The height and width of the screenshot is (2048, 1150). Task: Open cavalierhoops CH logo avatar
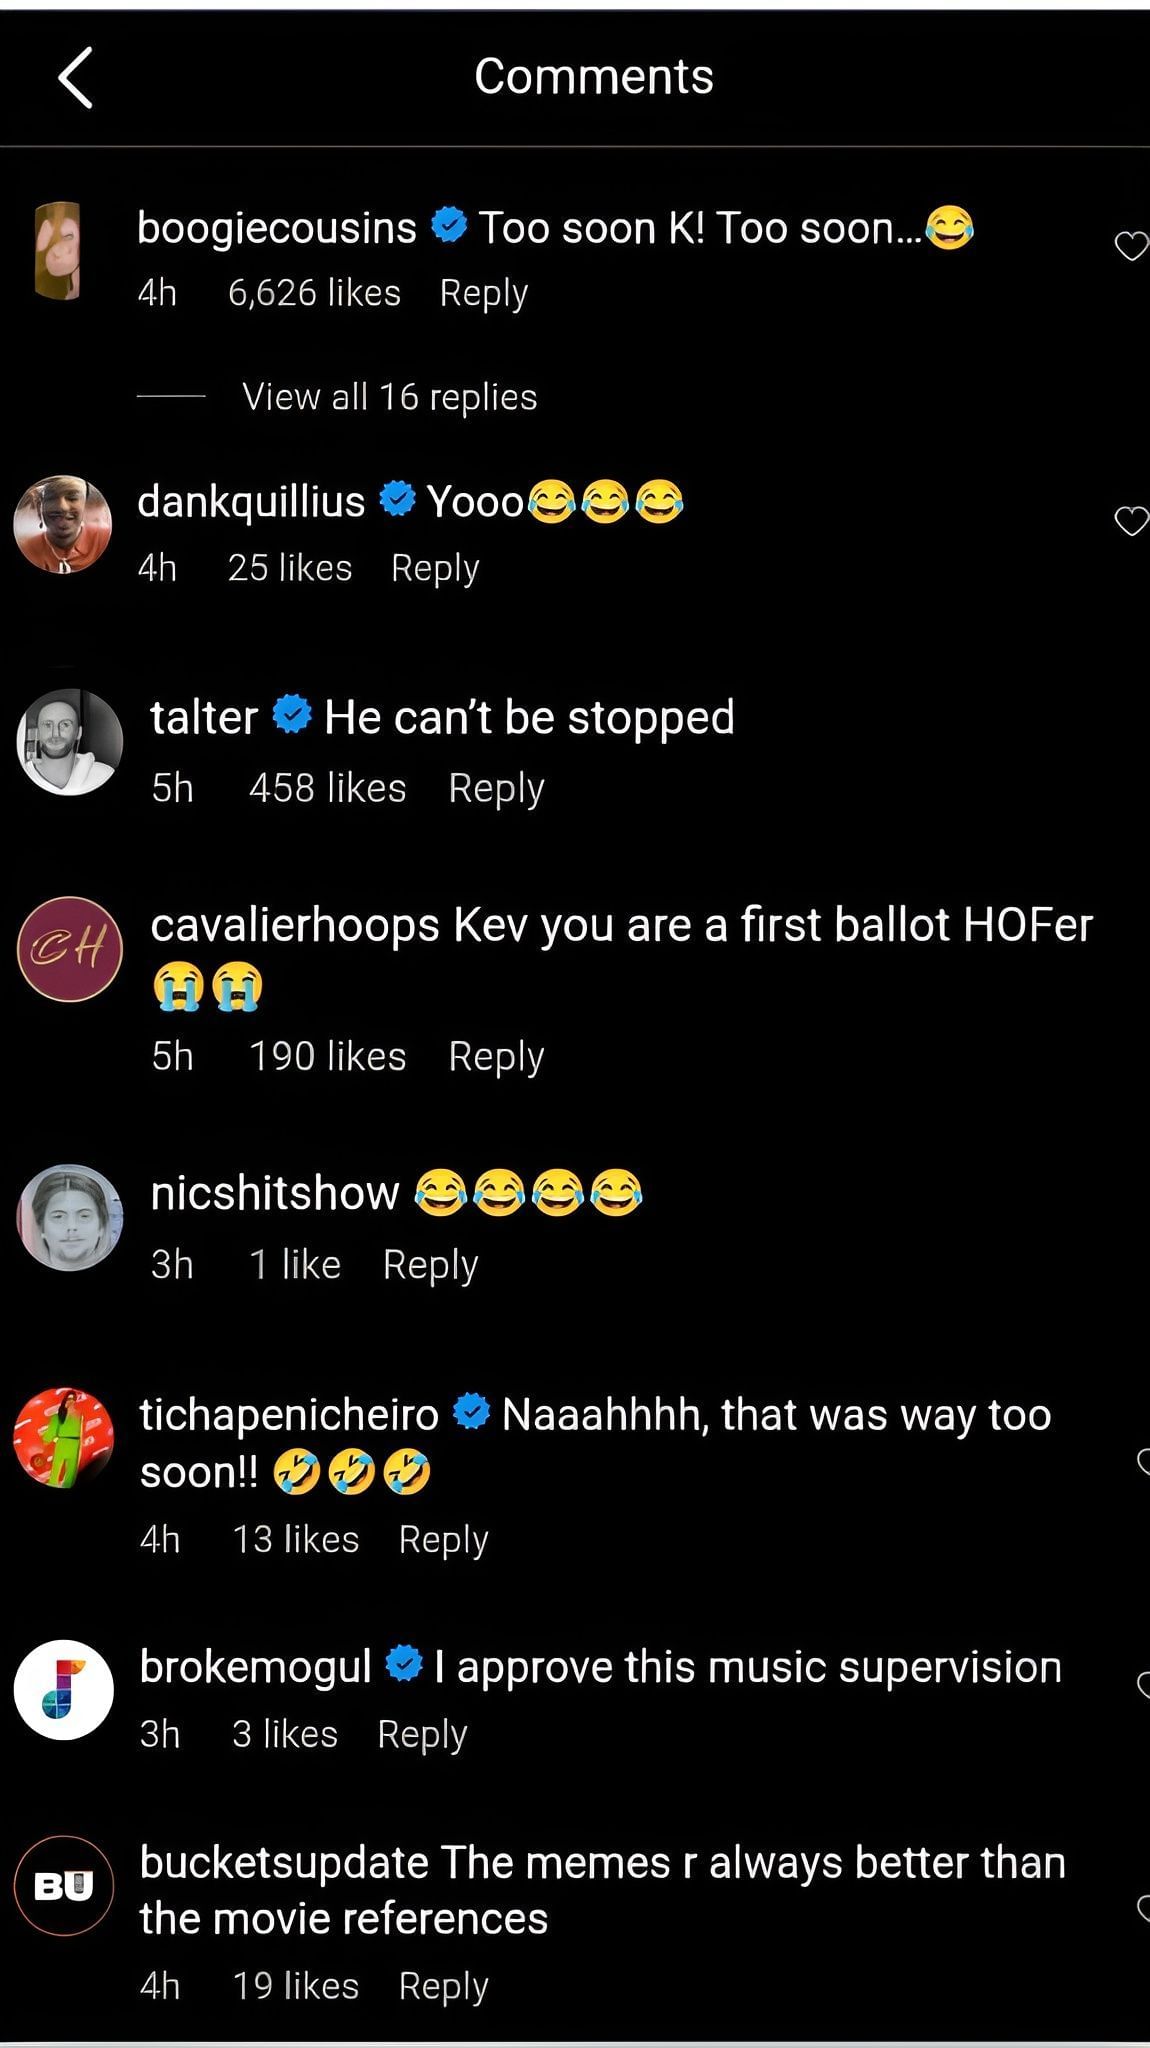coord(69,949)
